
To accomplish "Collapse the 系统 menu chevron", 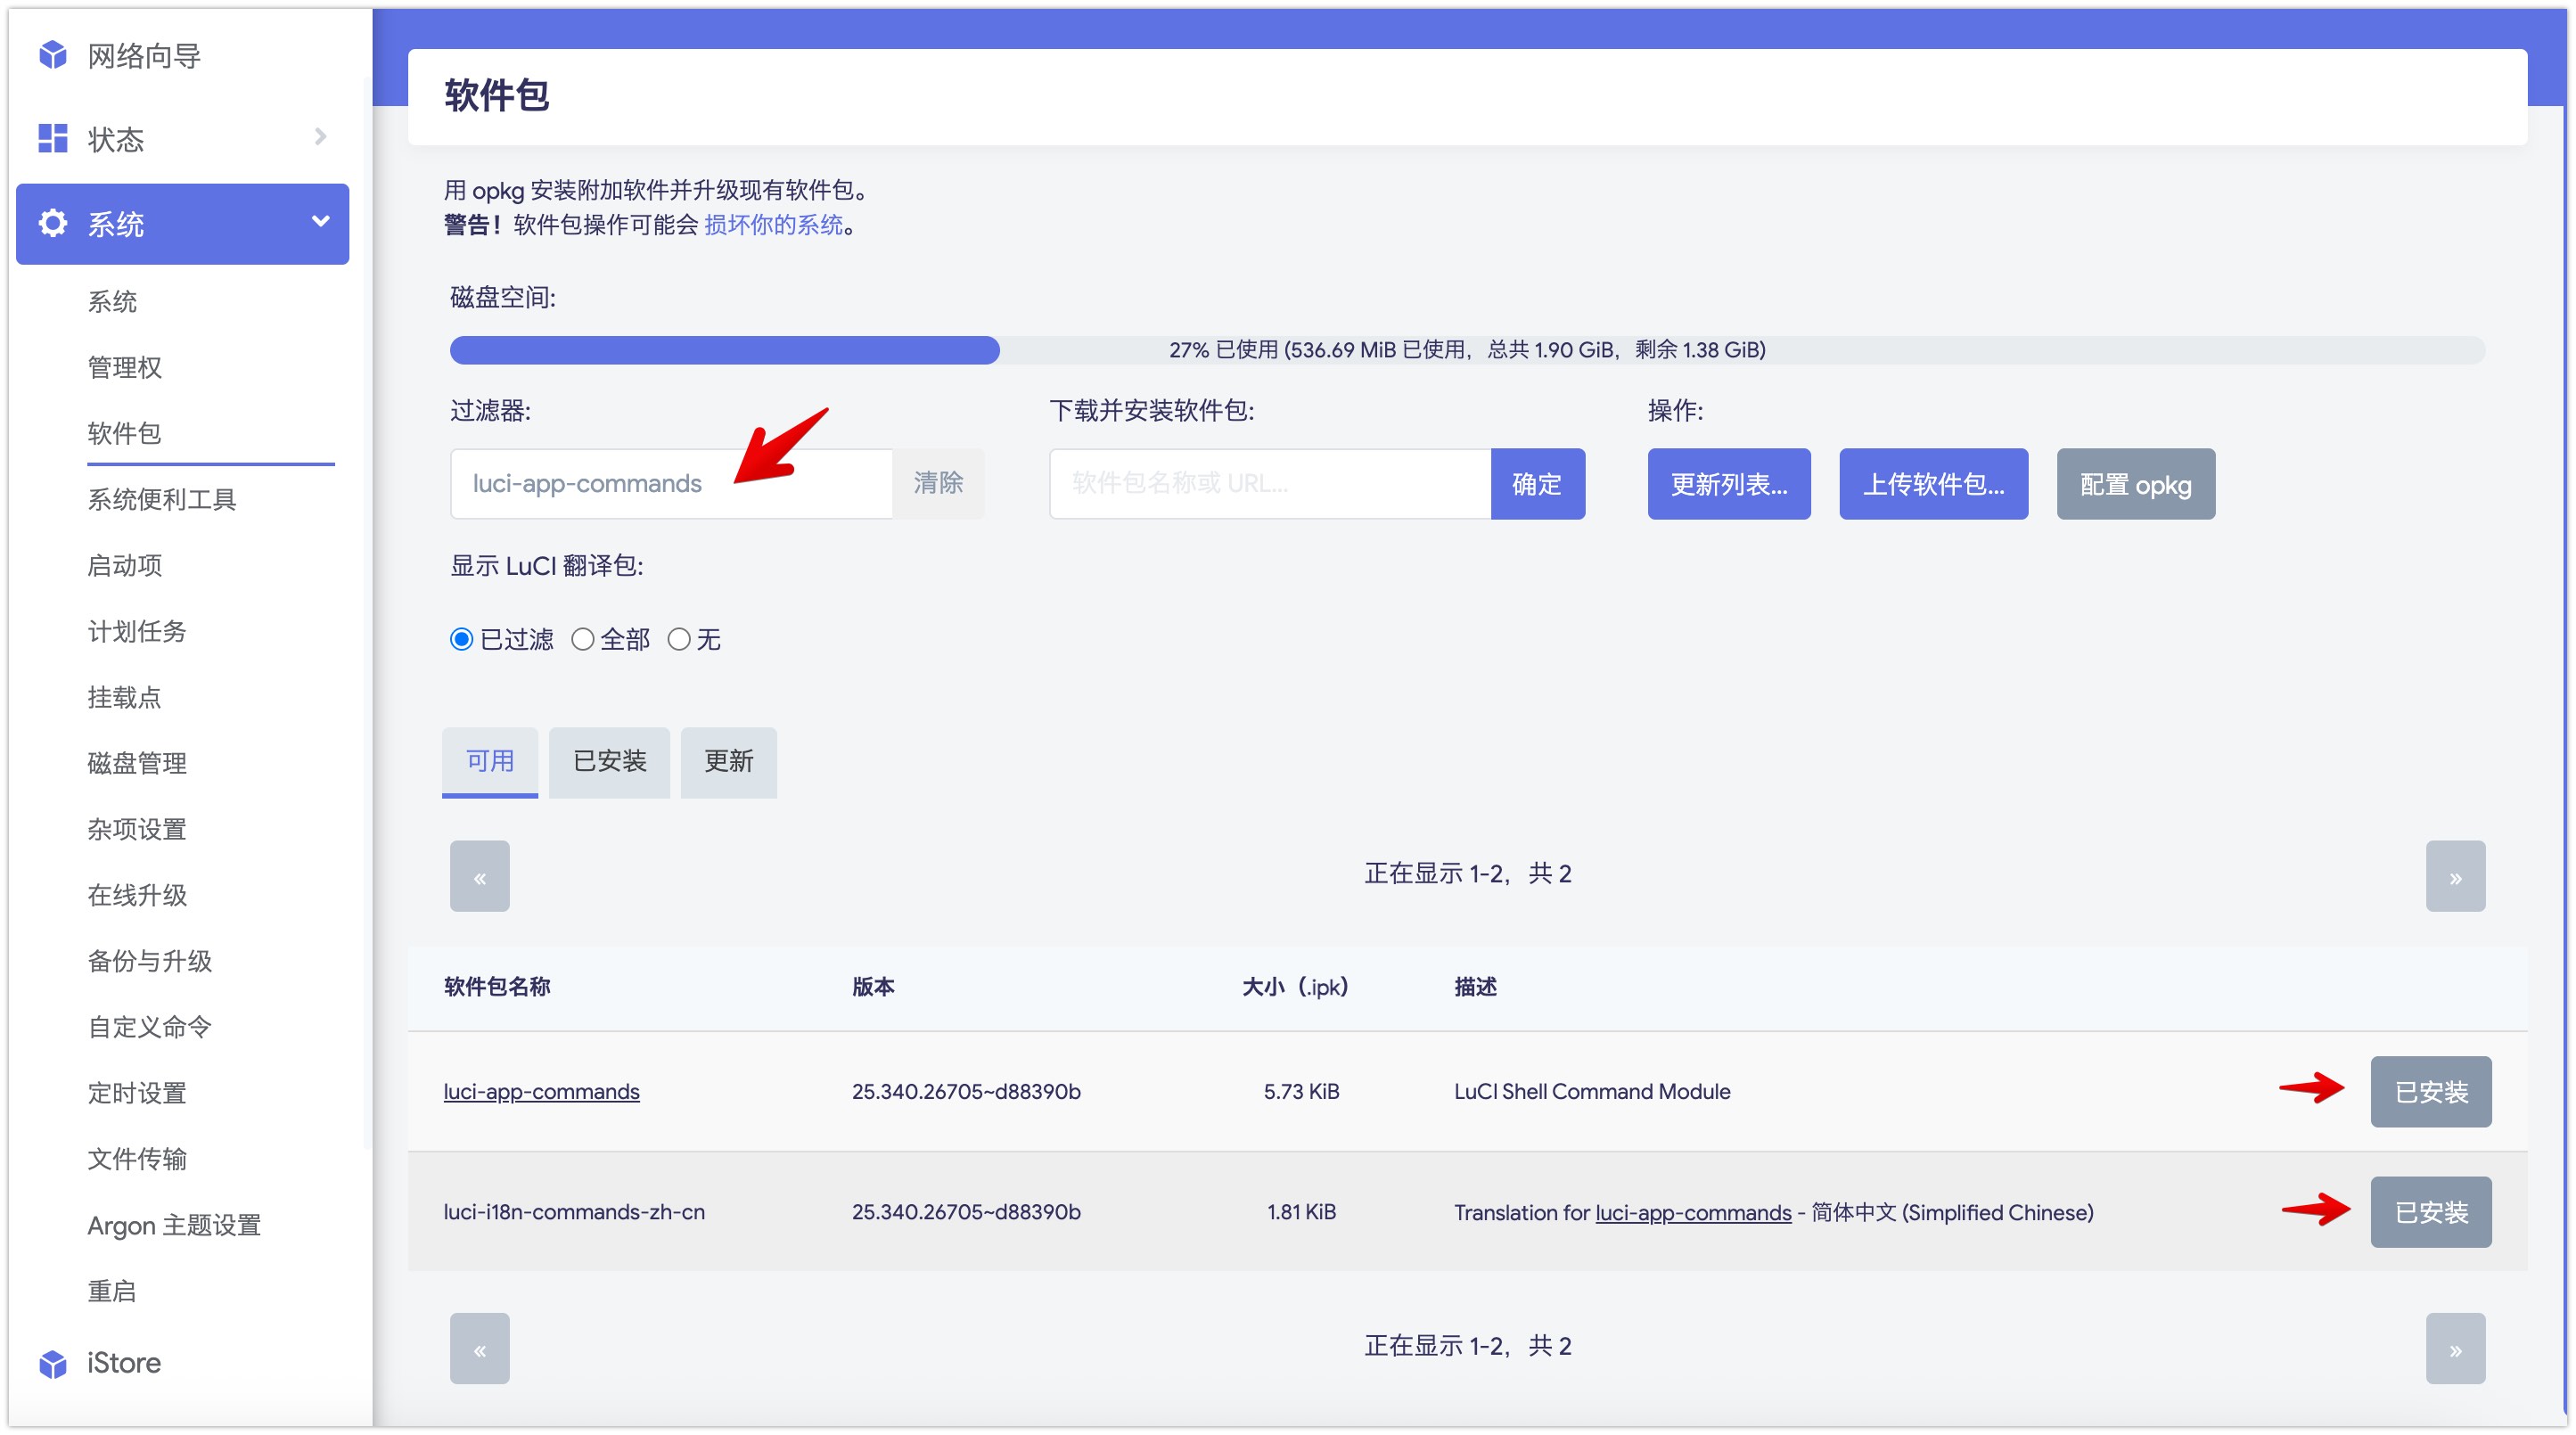I will coord(320,221).
